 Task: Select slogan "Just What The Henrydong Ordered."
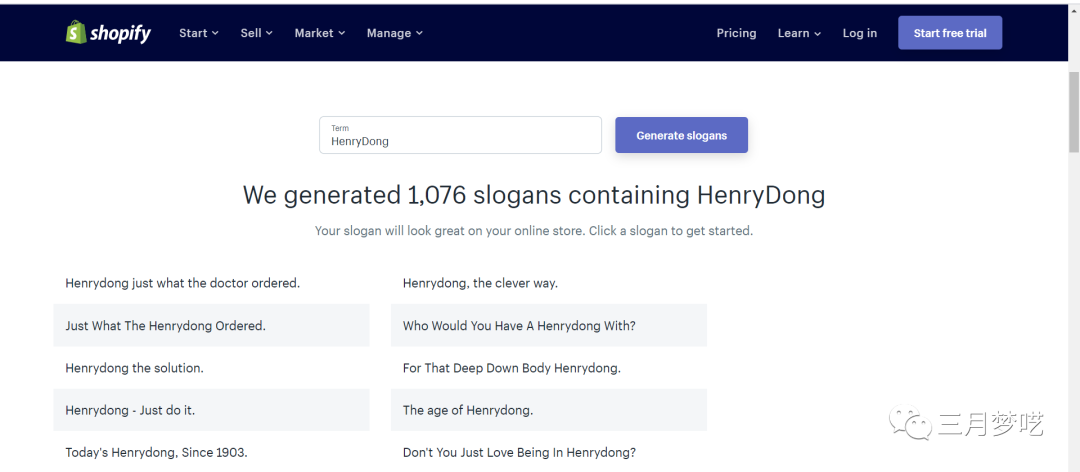(165, 325)
